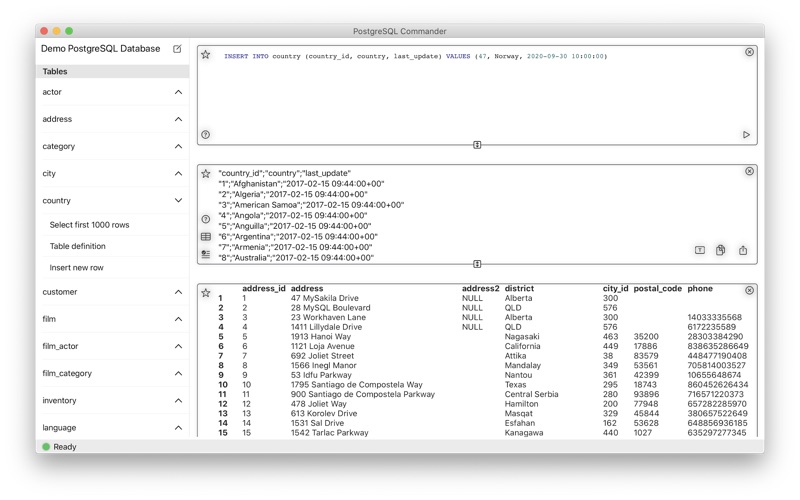Select the 28 MySQL Boulevard cell
The height and width of the screenshot is (500, 800).
coord(331,308)
